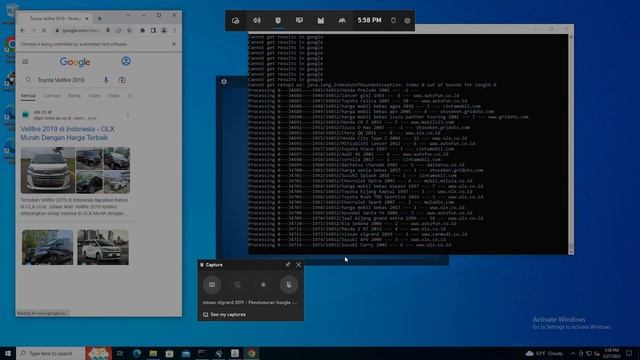
Task: Dismiss the automated test software infobar
Action: (174, 44)
